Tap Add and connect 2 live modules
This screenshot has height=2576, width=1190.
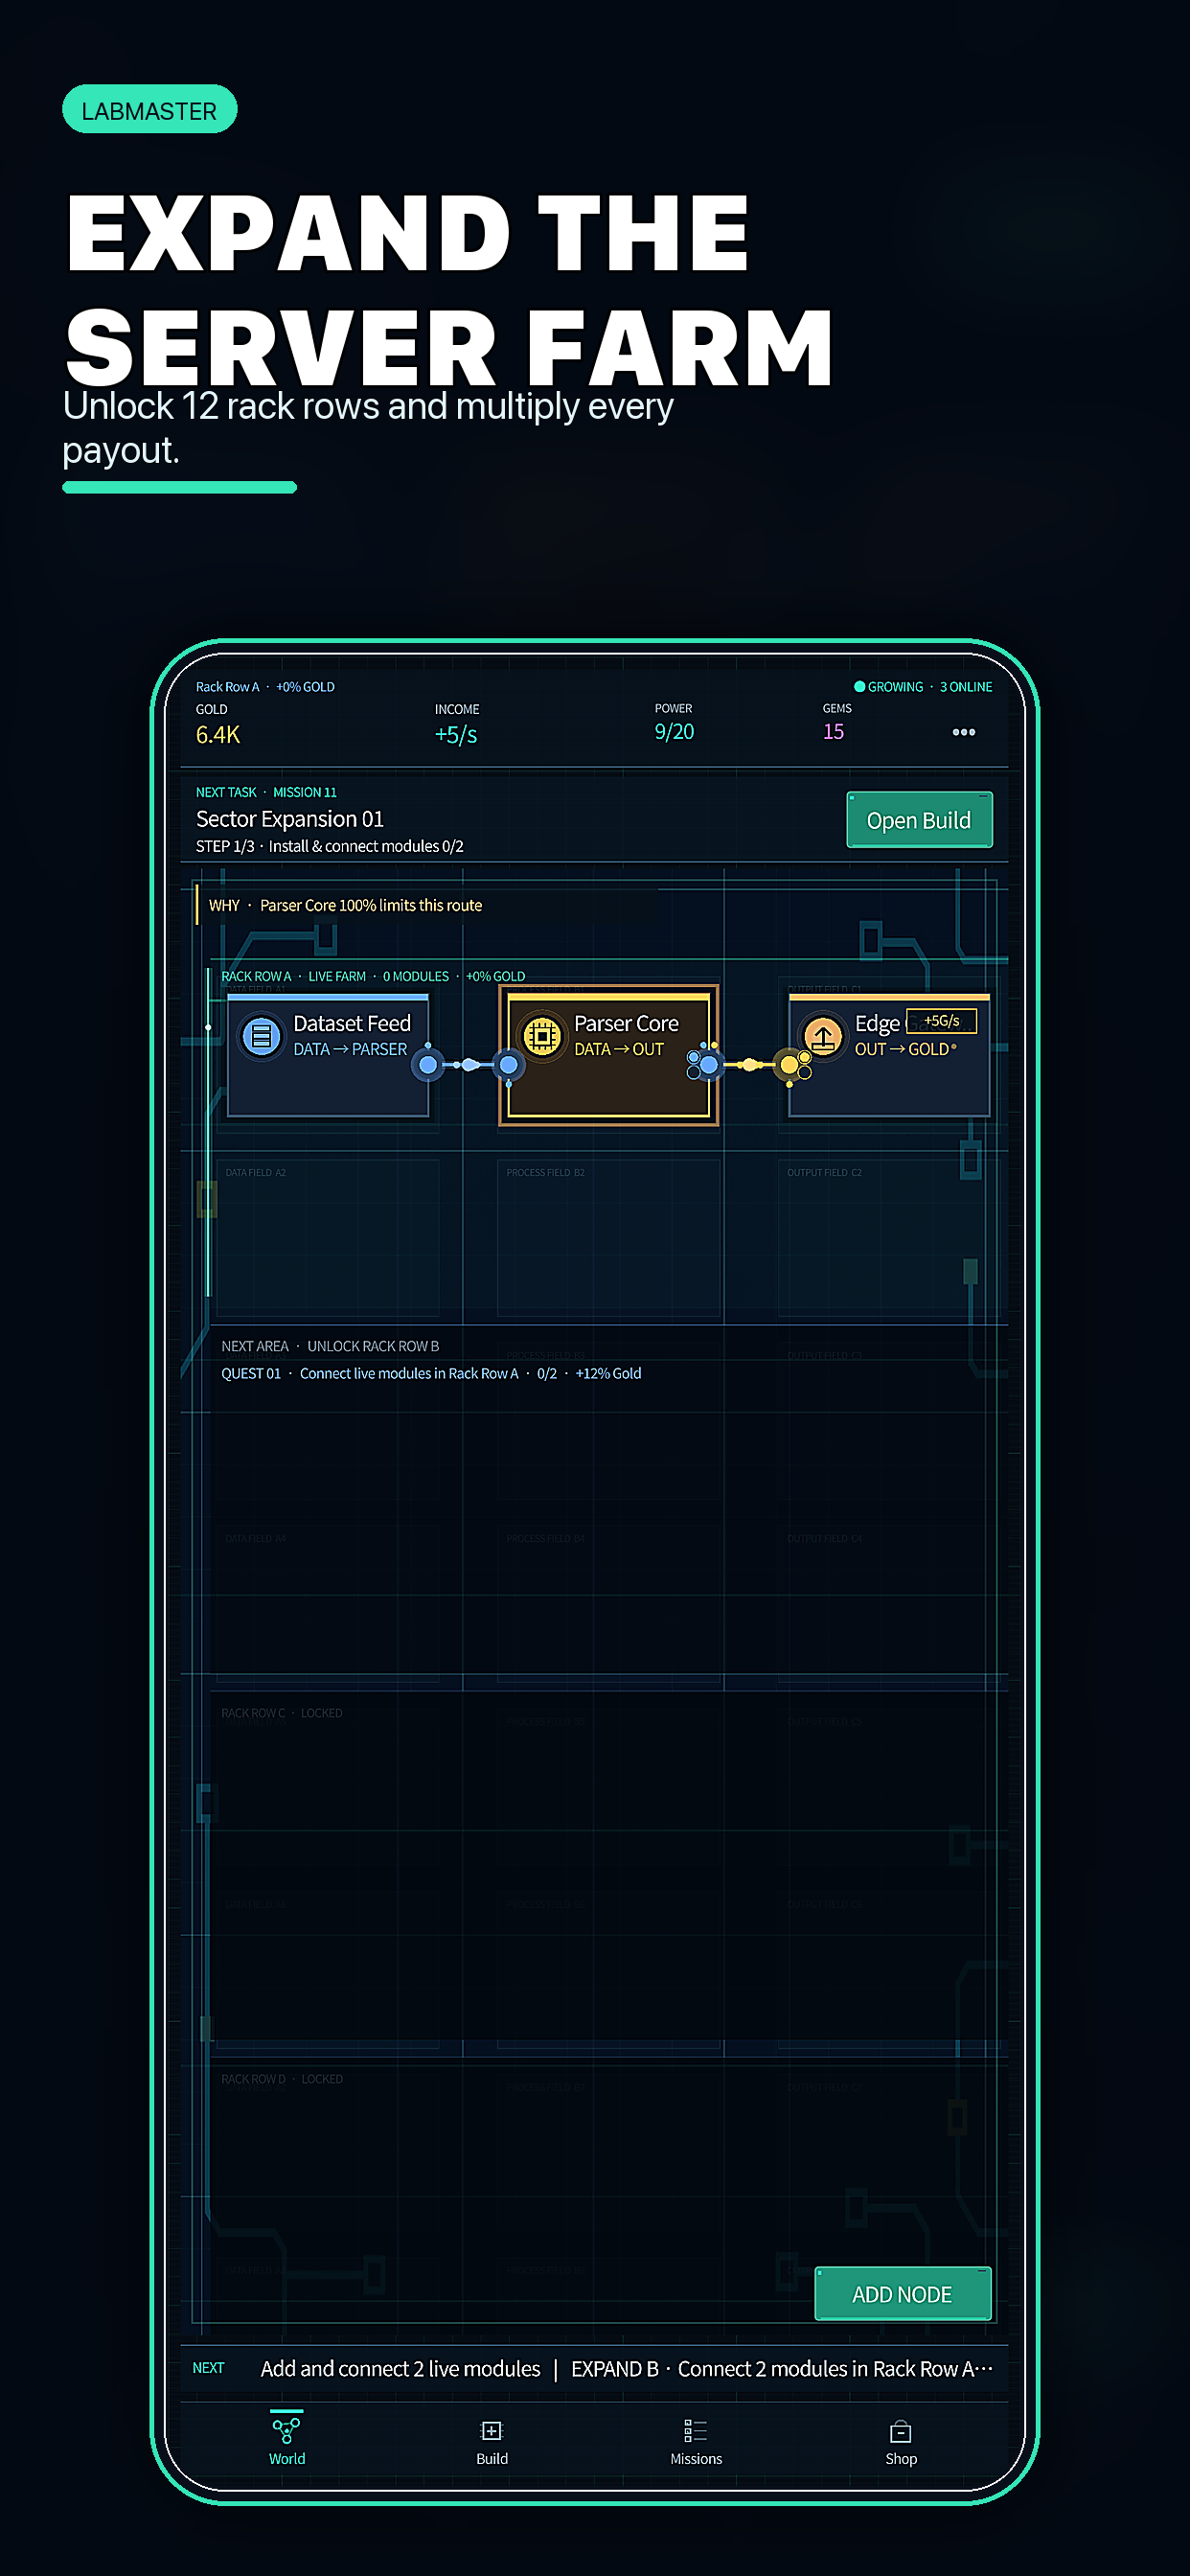(400, 2368)
